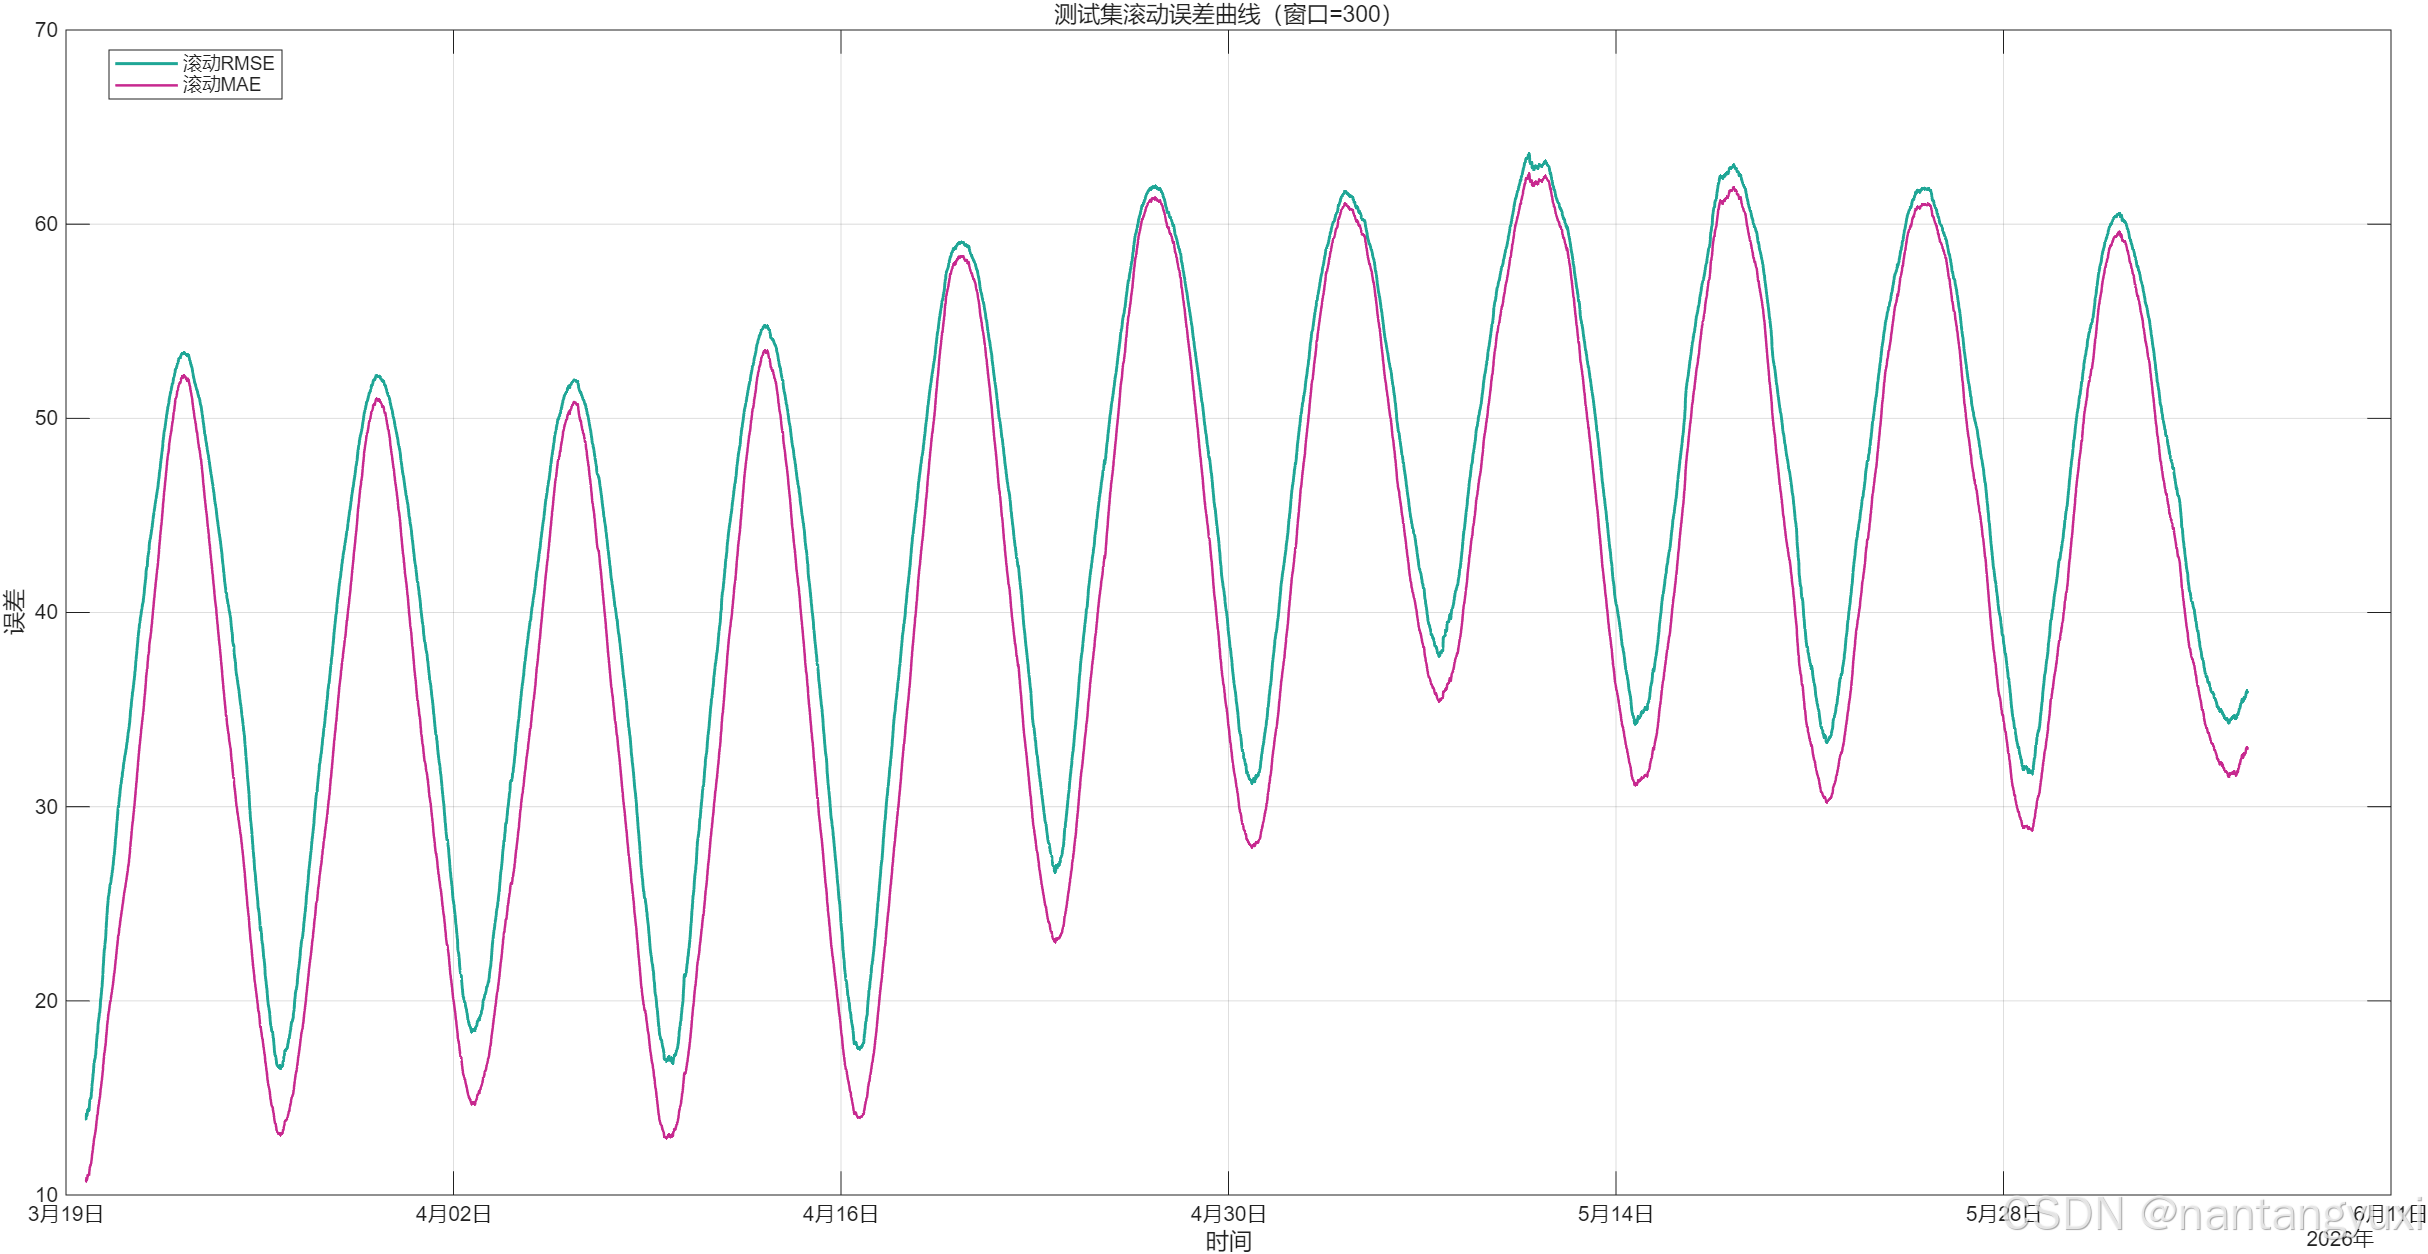Click the magenta 滚动MAE legend line swatch
Screen dimensions: 2428x1254
pyautogui.click(x=146, y=86)
